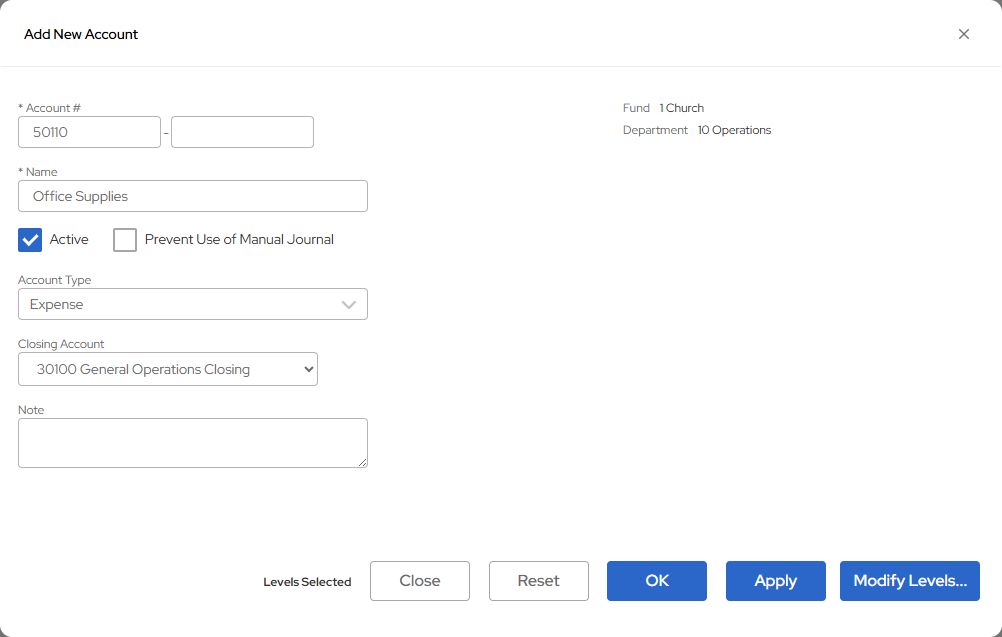Viewport: 1002px width, 637px height.
Task: Click the OK button
Action: [656, 580]
